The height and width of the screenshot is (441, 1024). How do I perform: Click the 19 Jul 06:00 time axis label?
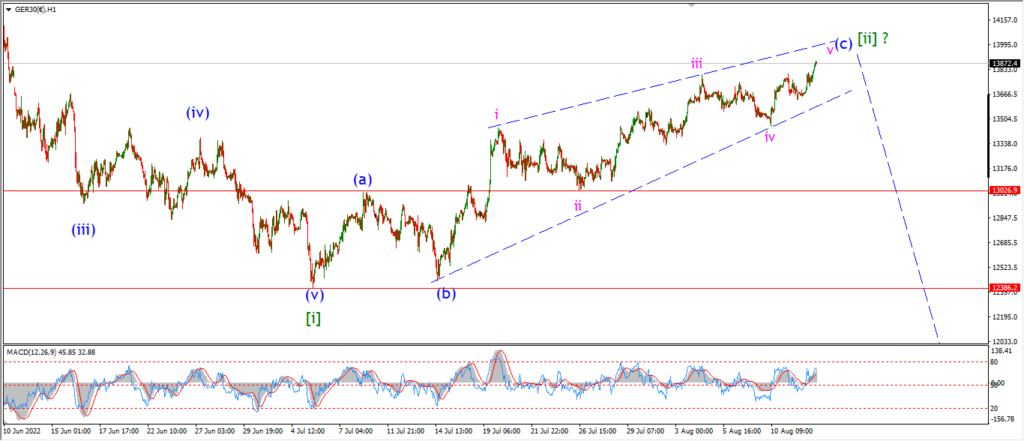pos(502,432)
